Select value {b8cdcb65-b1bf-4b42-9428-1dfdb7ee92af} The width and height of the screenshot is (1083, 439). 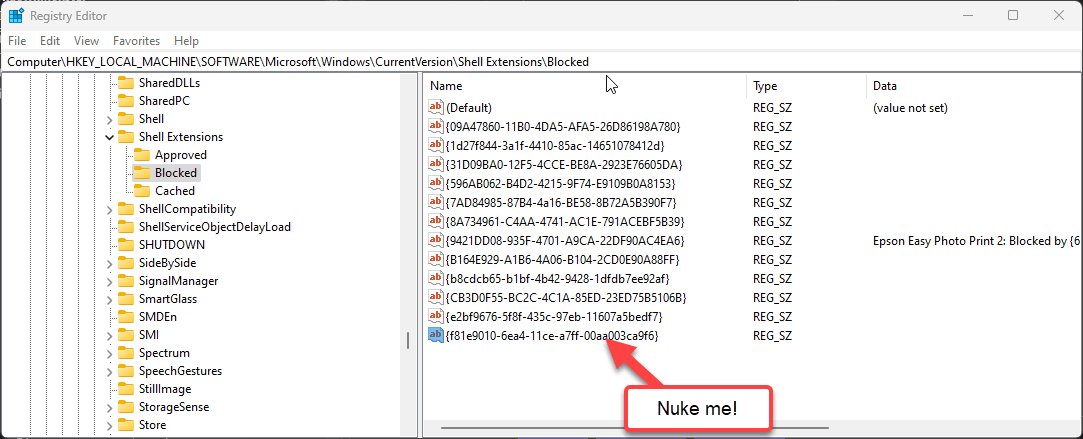[x=557, y=278]
